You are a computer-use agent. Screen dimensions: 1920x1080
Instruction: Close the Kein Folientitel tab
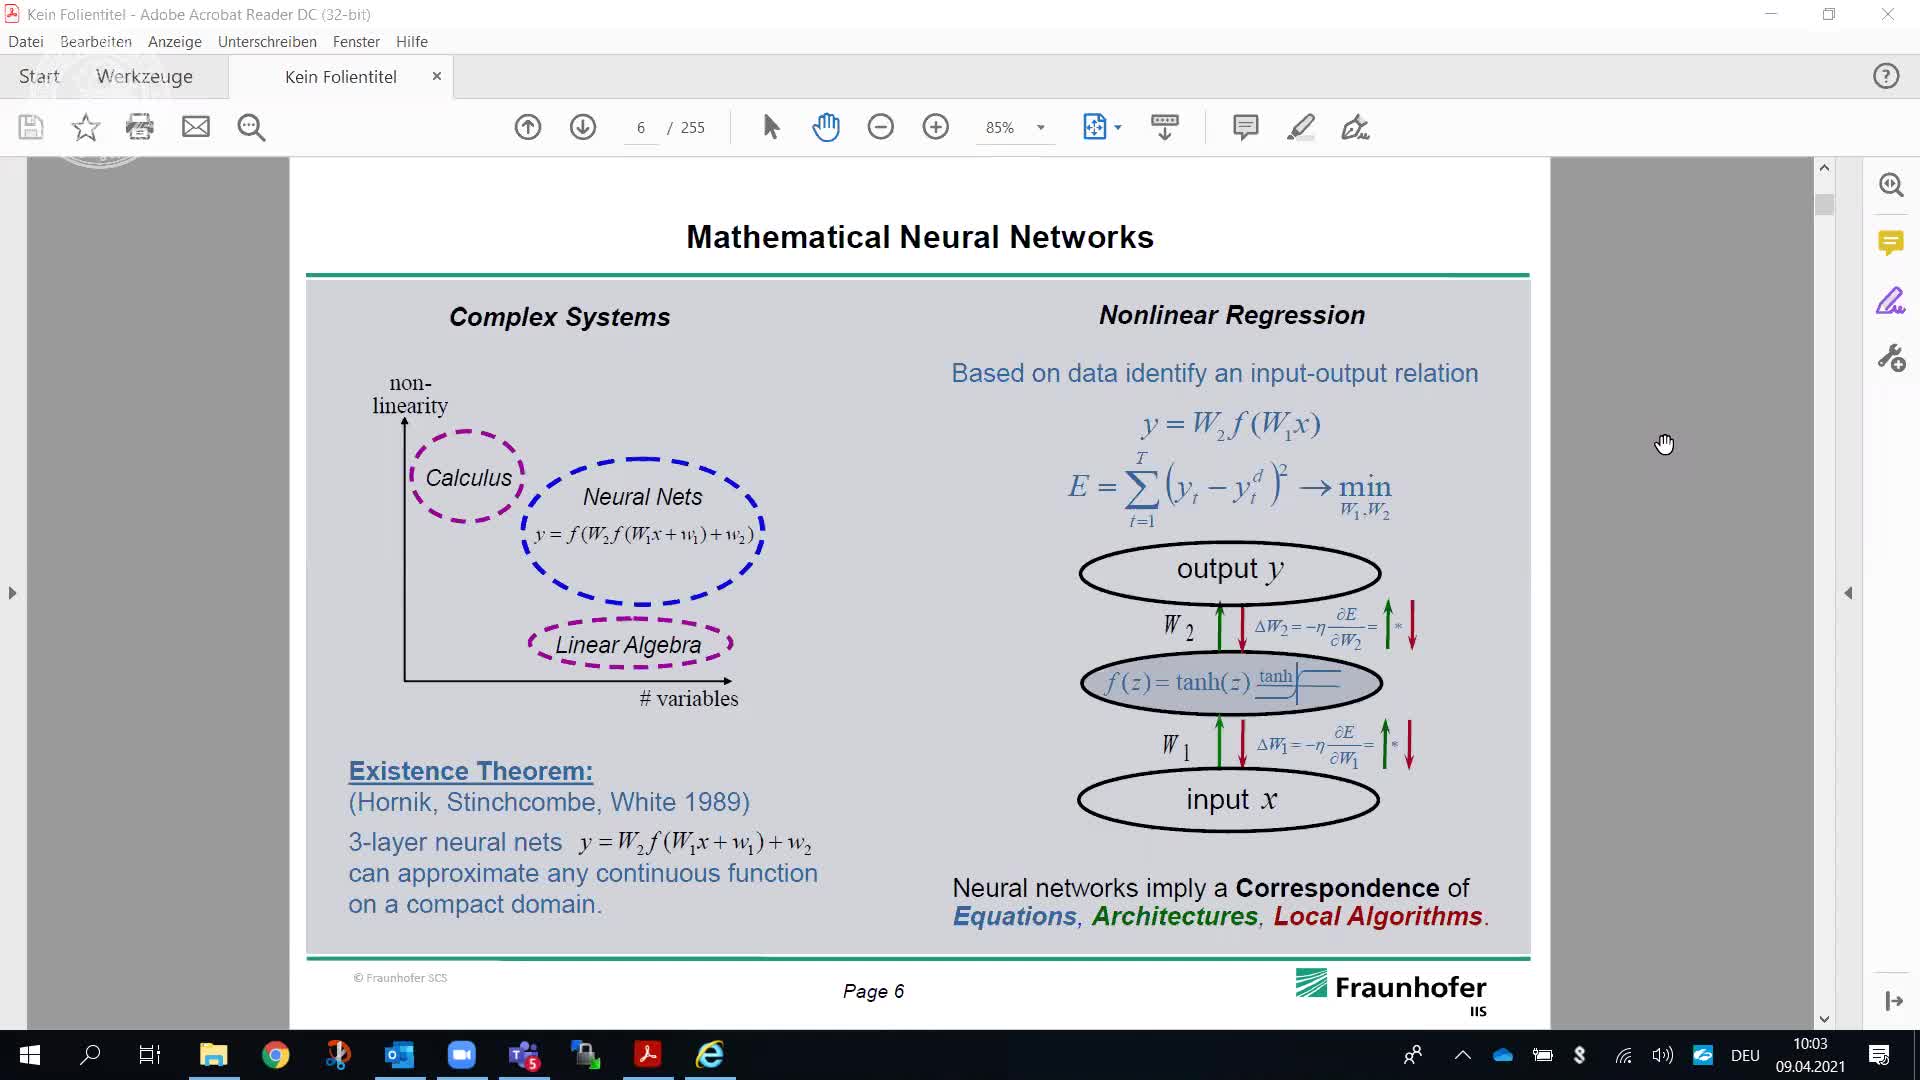(x=436, y=76)
